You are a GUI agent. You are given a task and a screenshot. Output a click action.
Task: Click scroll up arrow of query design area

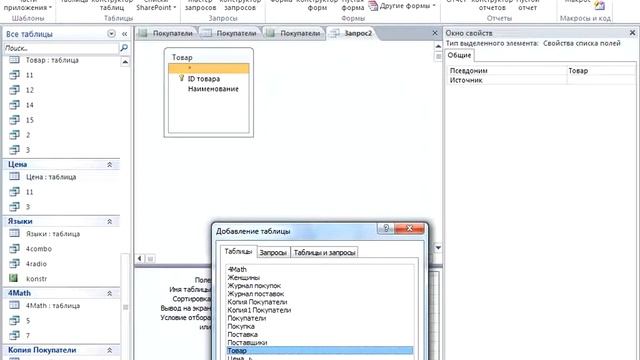tap(438, 46)
